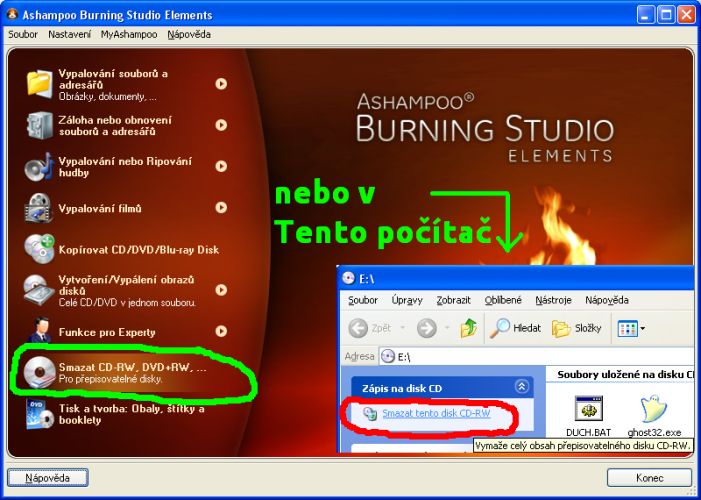Click the erase icon beside Smazat tento disk
This screenshot has height=500, width=701.
pyautogui.click(x=370, y=414)
